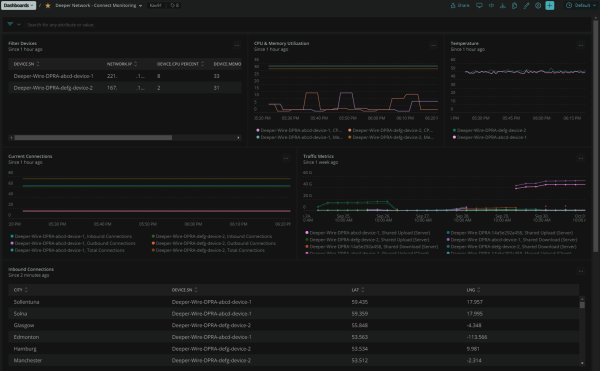The height and width of the screenshot is (371, 600).
Task: Select Deeper-Wire-DPRA-defg-device-2 in Filter Devices
Action: point(53,88)
